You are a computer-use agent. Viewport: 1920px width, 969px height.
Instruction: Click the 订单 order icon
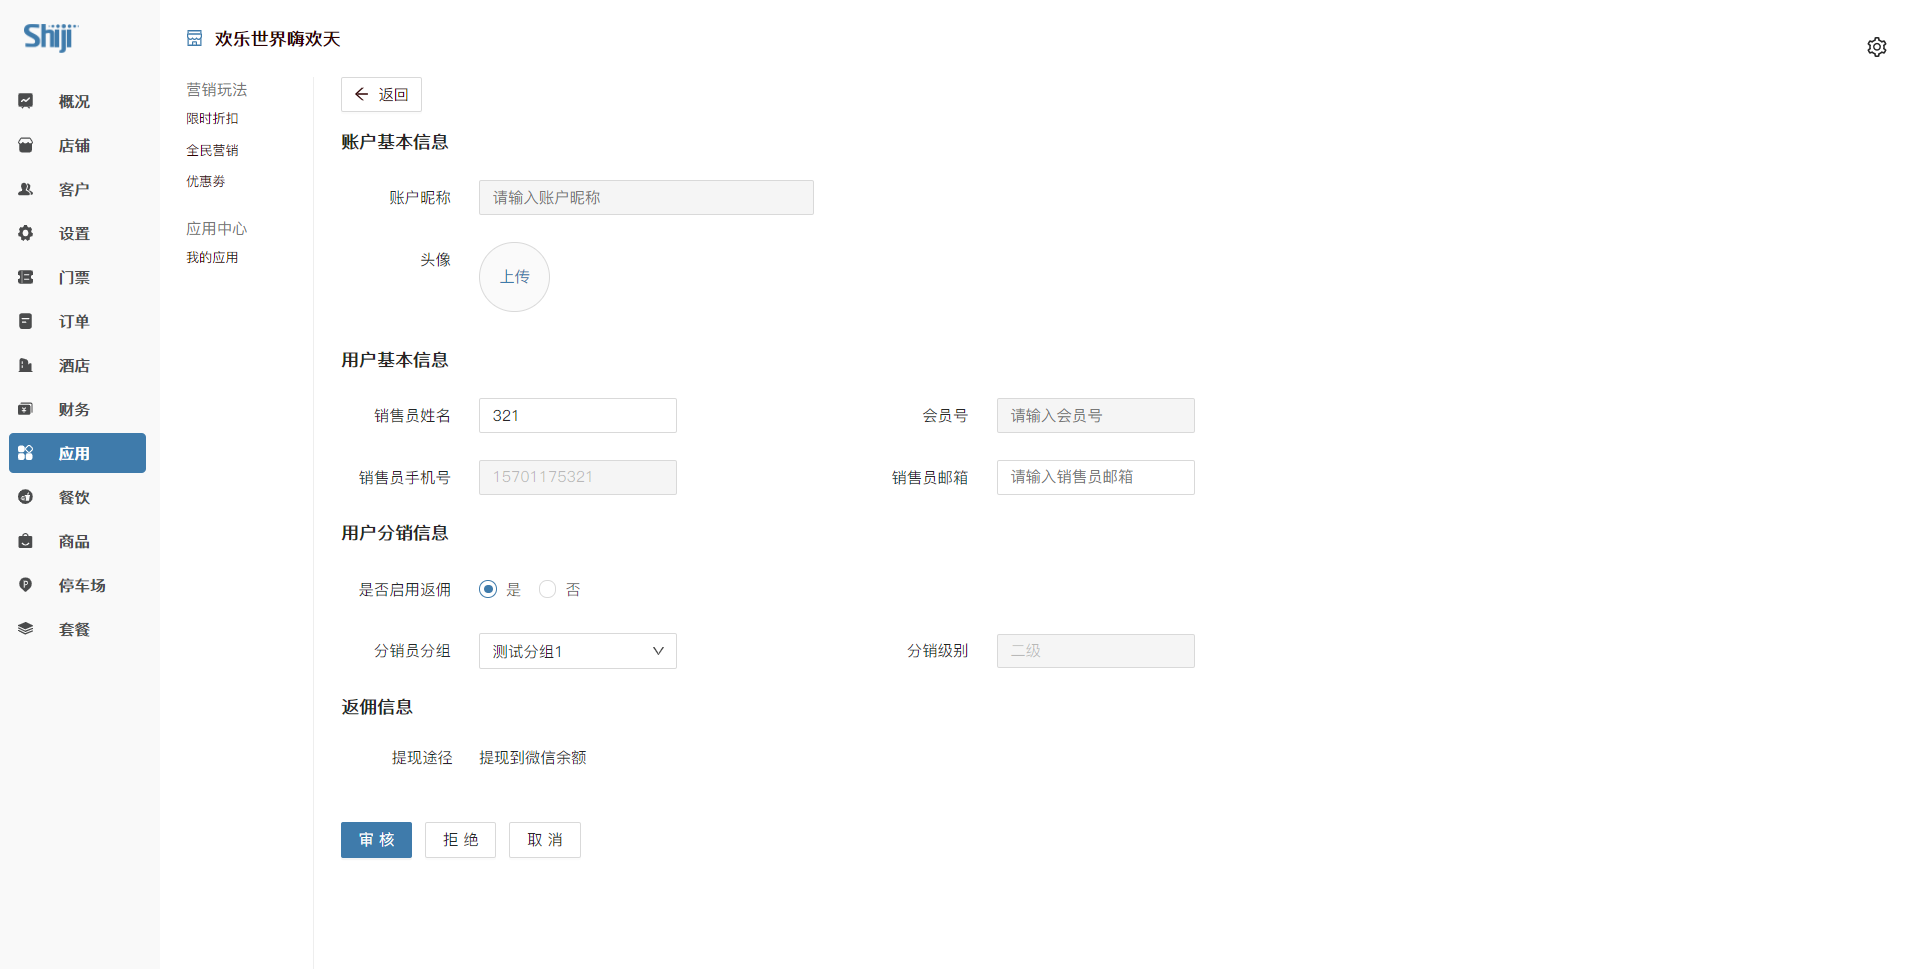[x=26, y=321]
